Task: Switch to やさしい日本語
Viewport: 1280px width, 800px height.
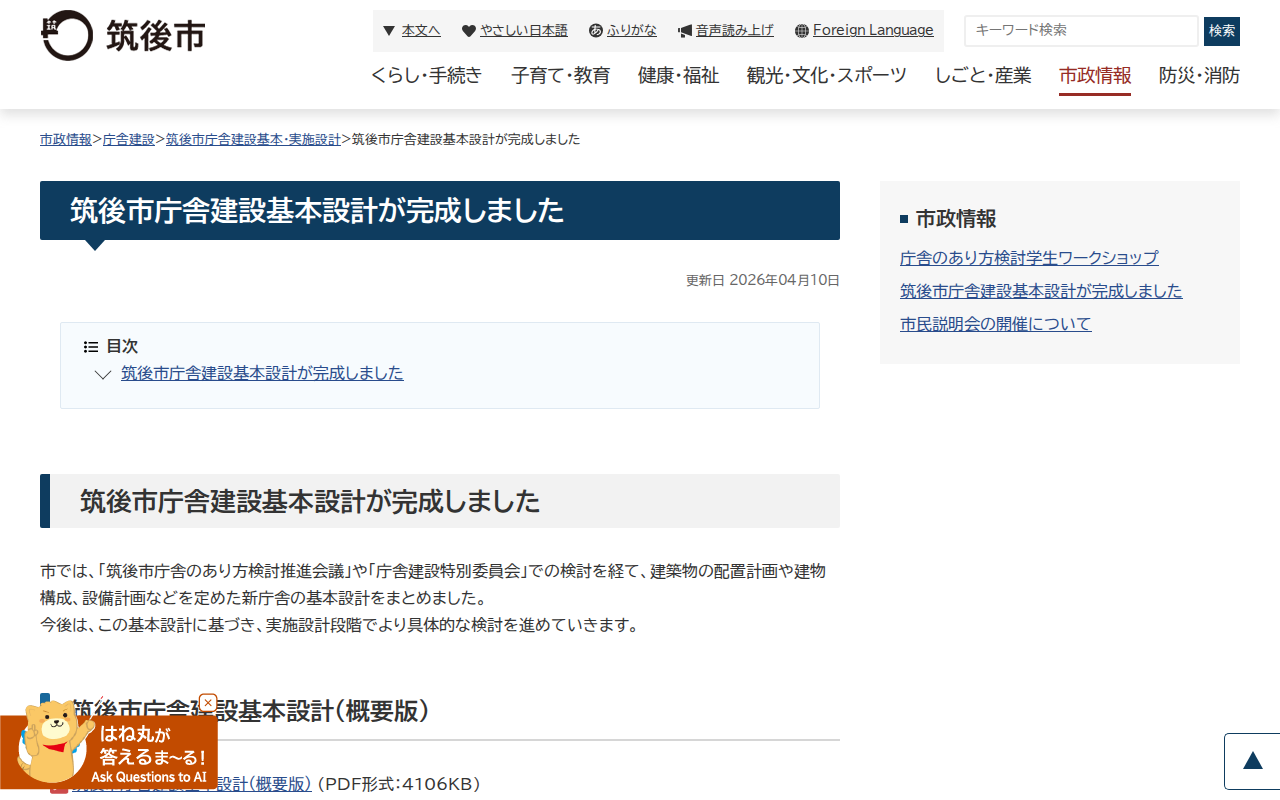Action: coord(523,31)
